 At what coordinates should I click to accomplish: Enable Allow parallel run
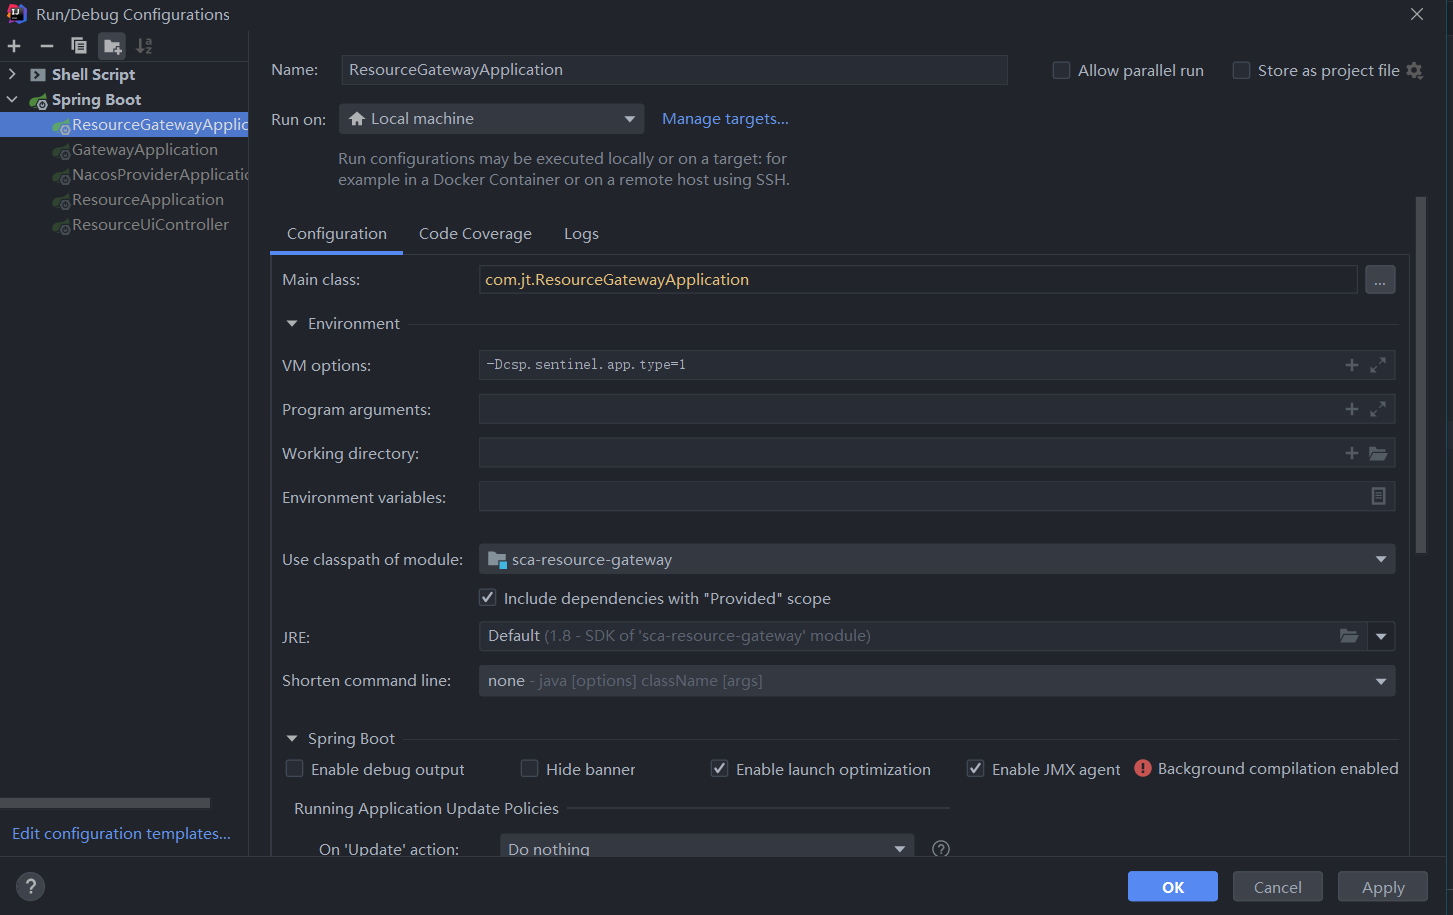point(1062,70)
